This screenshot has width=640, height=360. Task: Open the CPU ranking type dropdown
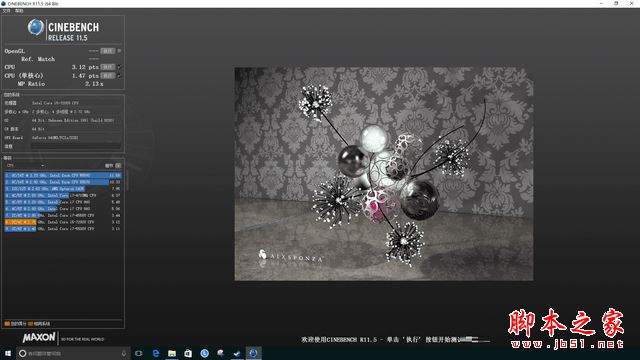(x=25, y=165)
